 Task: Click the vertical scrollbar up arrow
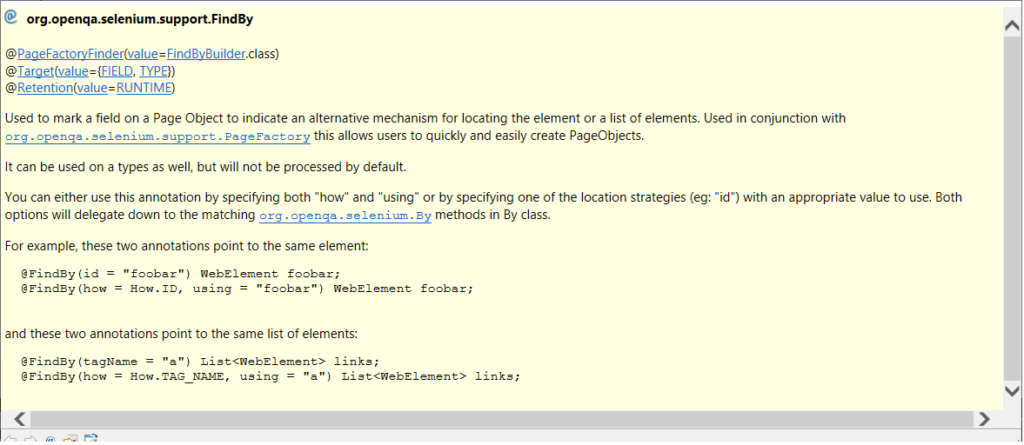tap(1012, 26)
